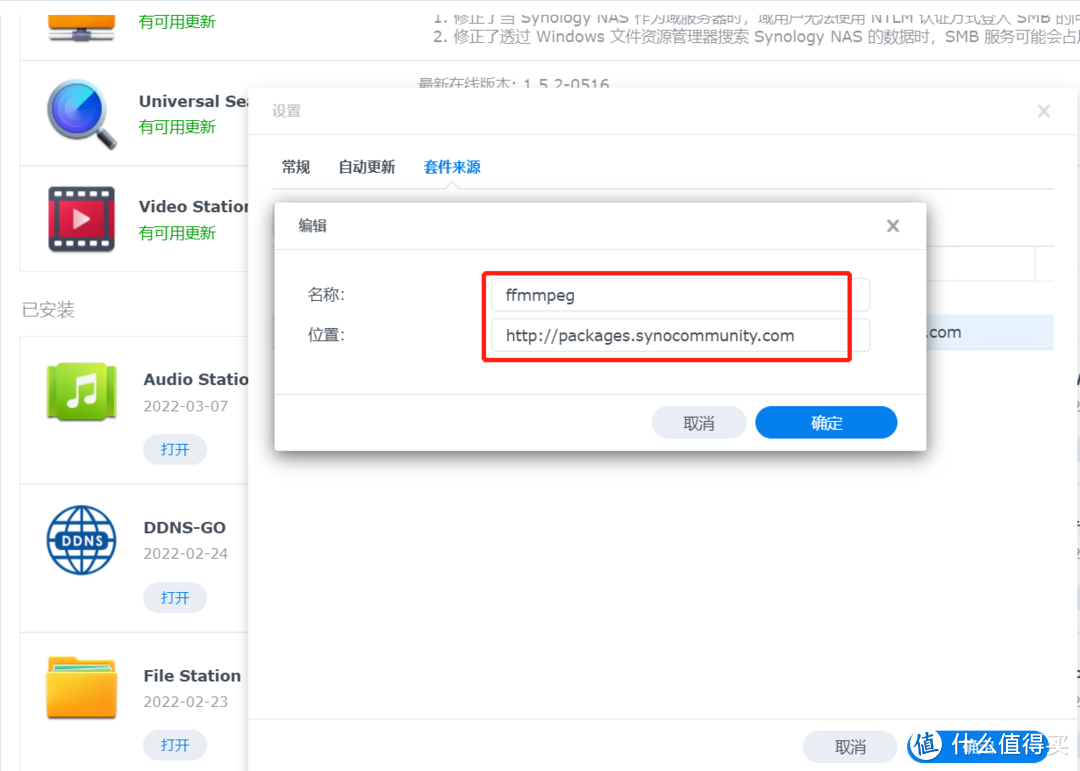
Task: Click 有可用更新 under Video Station
Action: (177, 233)
